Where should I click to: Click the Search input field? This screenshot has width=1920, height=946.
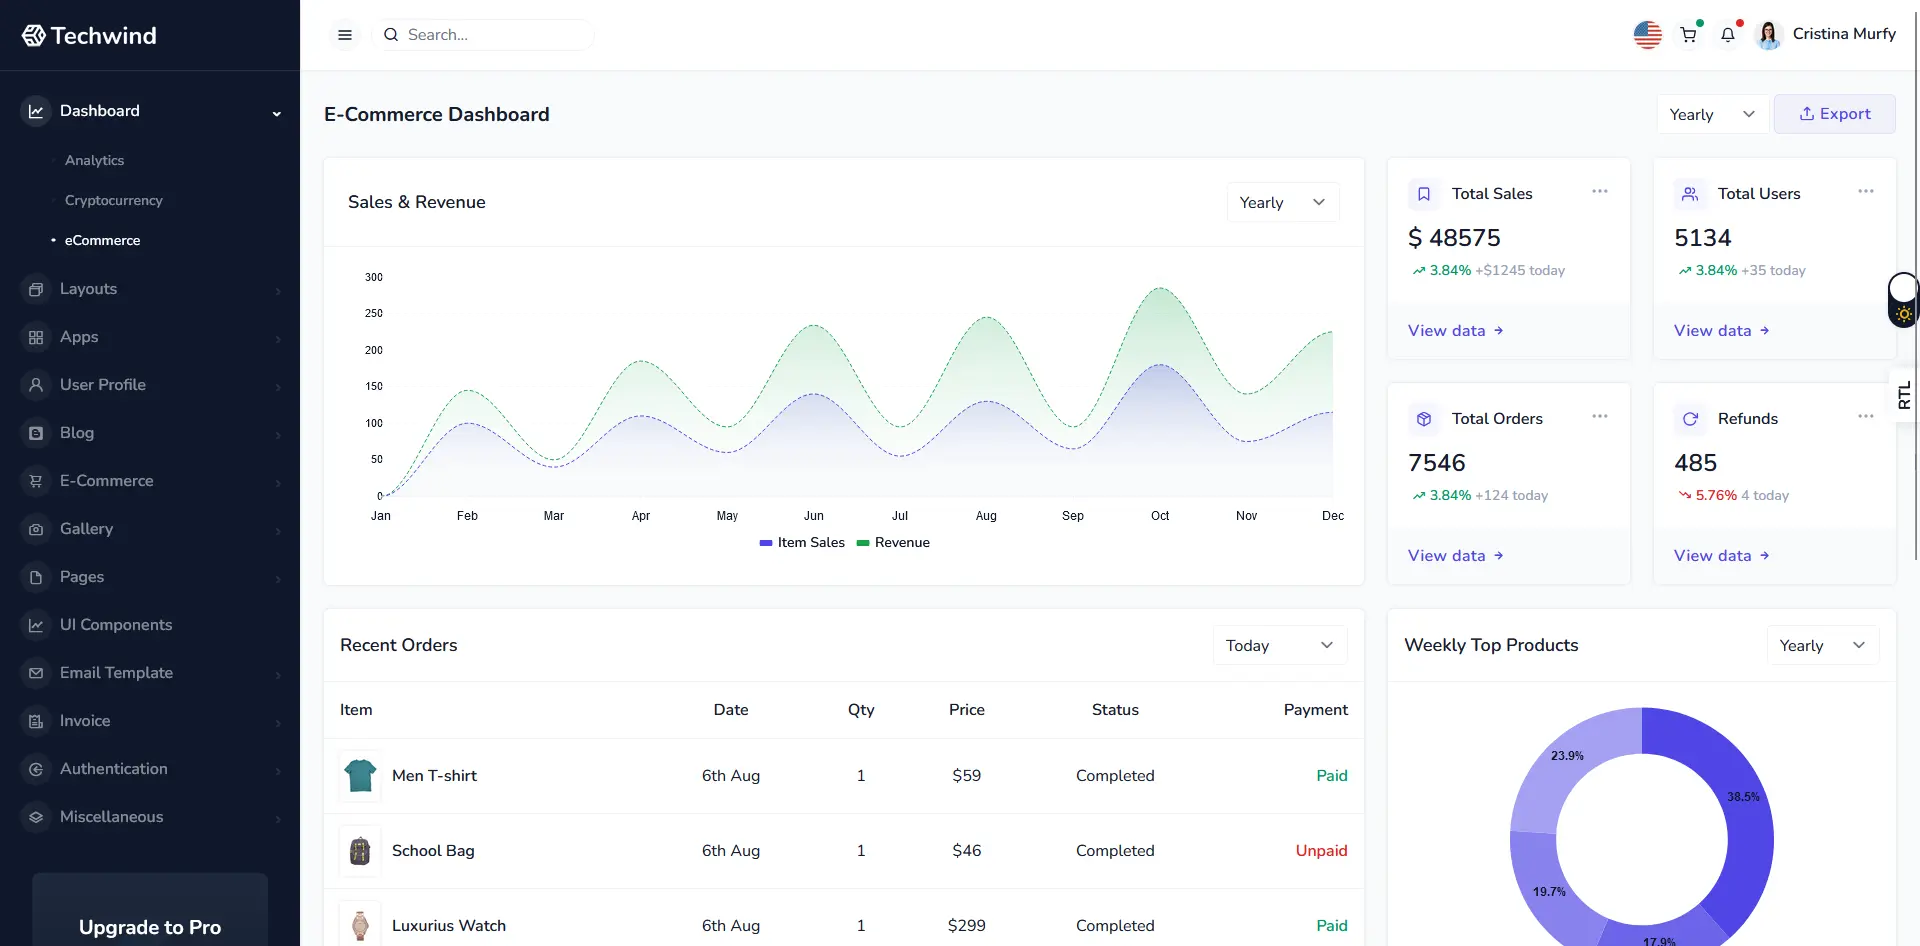coord(483,35)
